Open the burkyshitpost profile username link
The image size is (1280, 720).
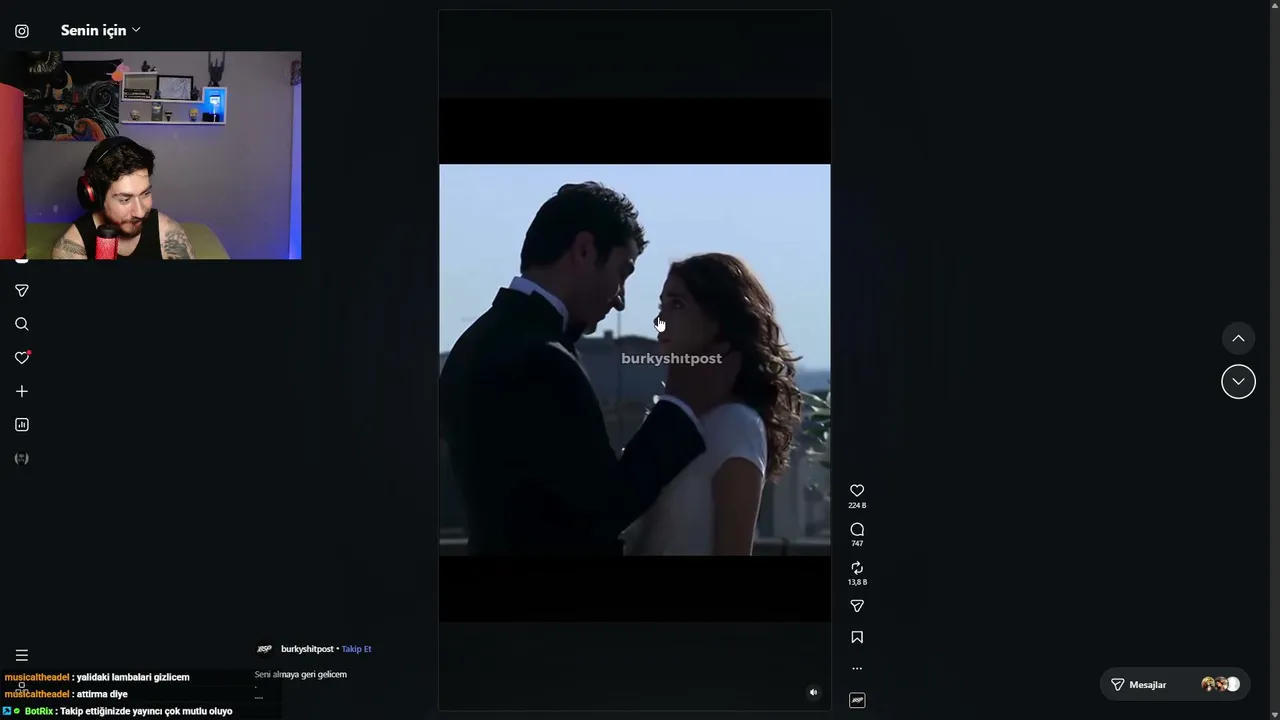coord(307,649)
